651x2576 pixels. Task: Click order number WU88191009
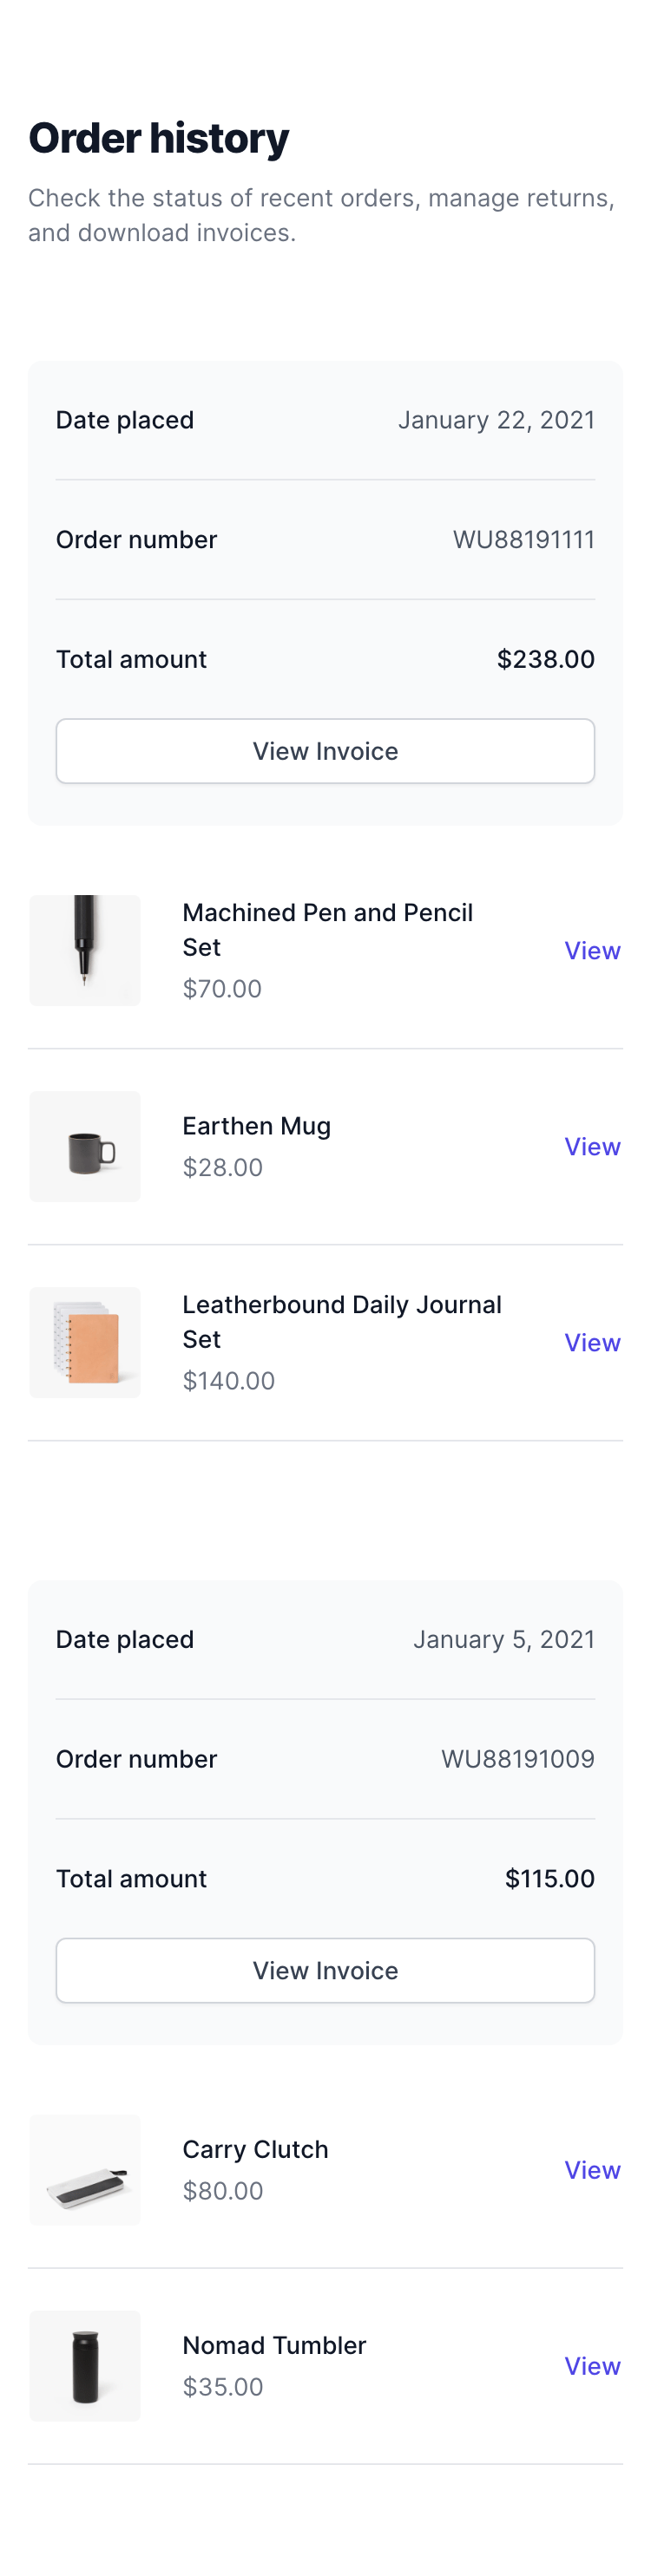[517, 1759]
